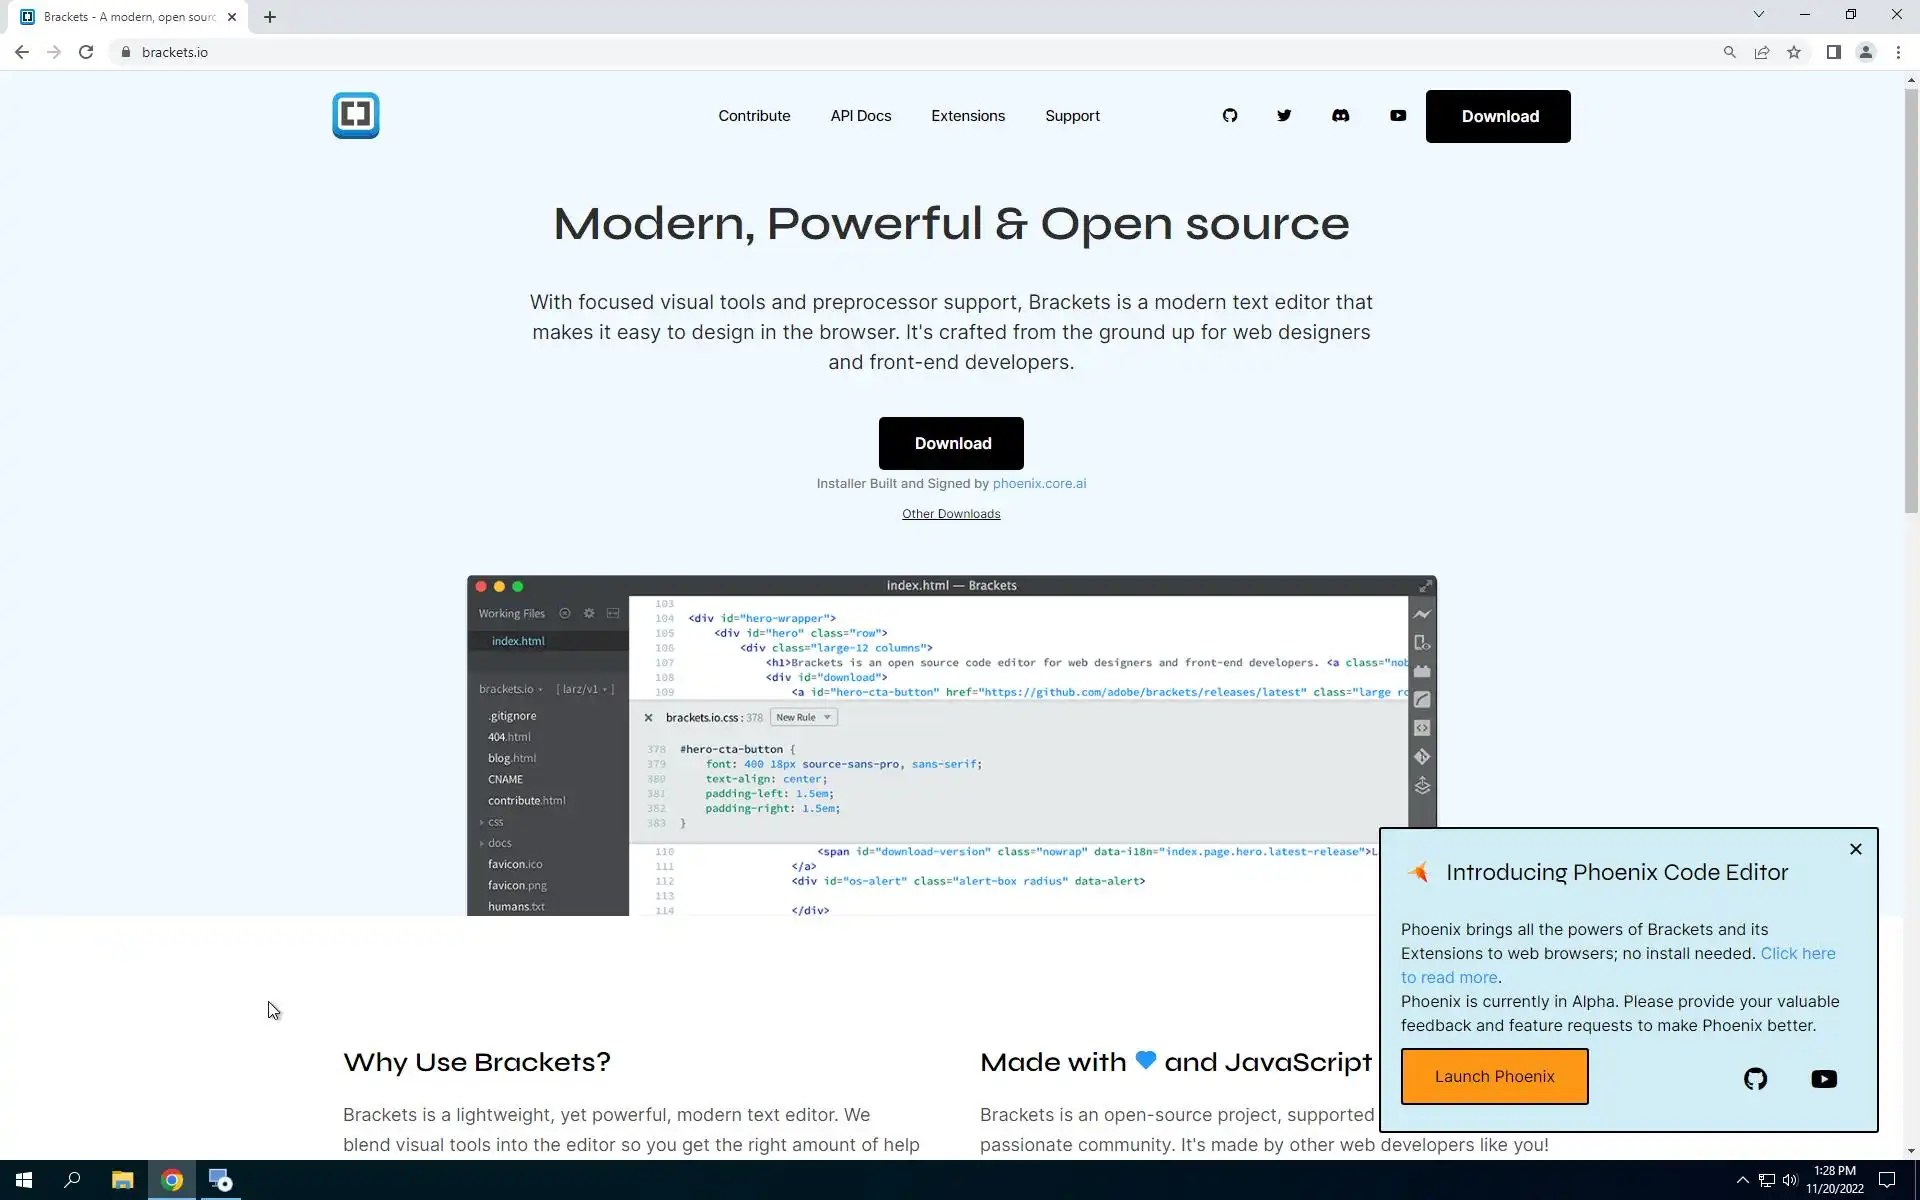Show hidden system tray icons
1920x1200 pixels.
[x=1742, y=1180]
